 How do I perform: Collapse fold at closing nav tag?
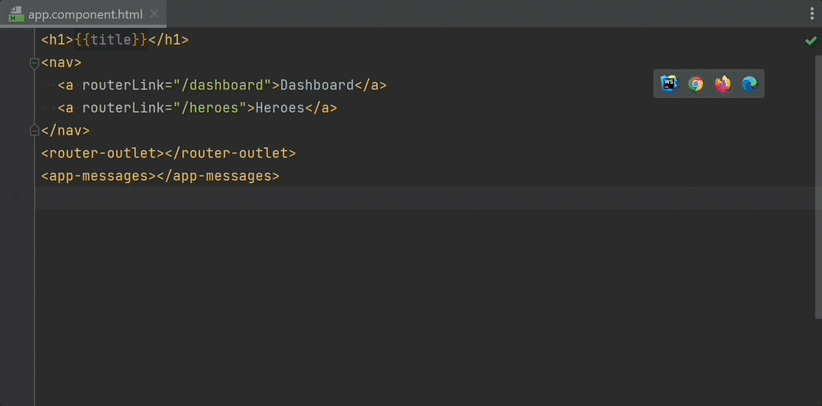click(35, 130)
